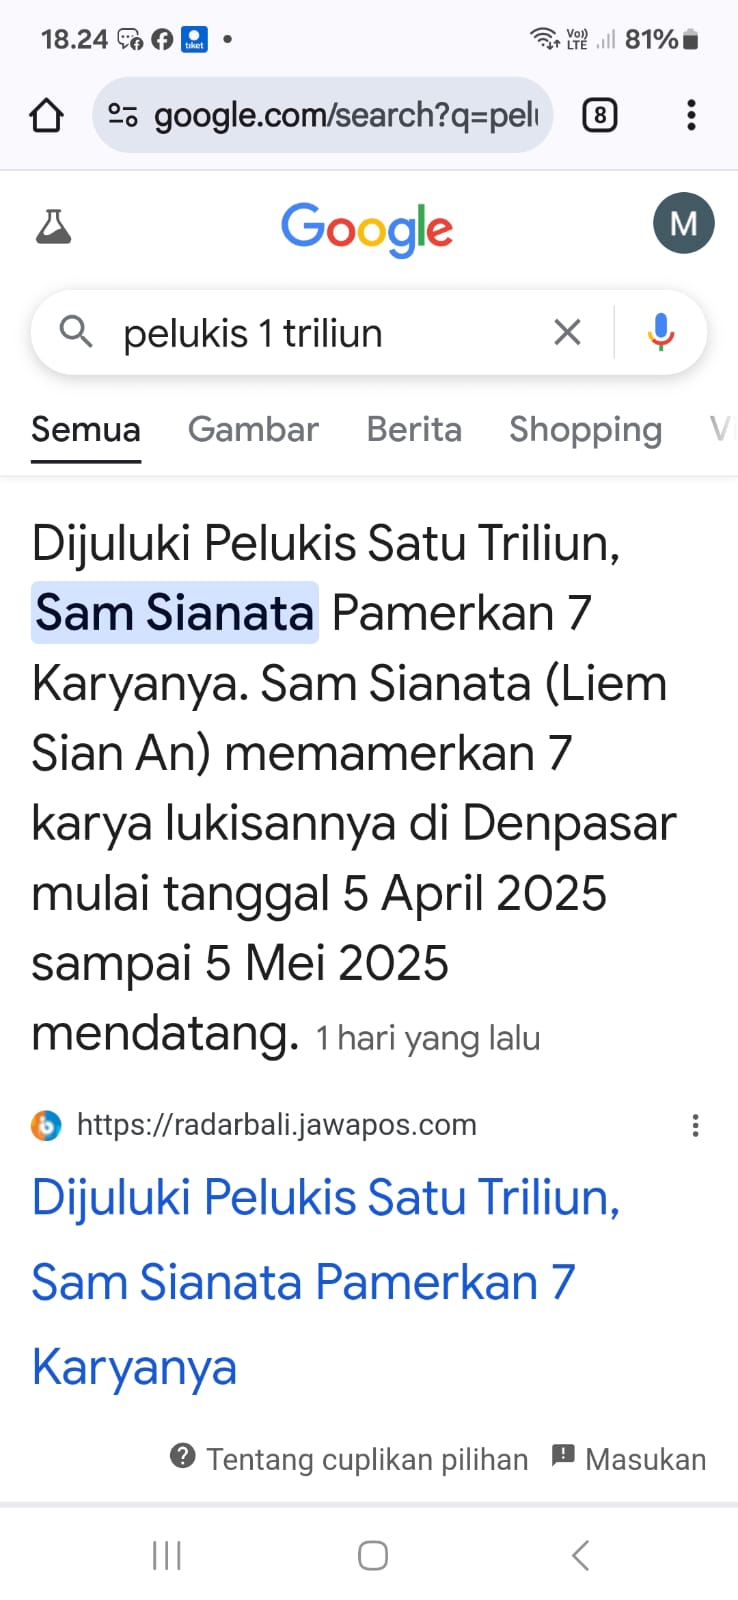The width and height of the screenshot is (738, 1600).
Task: Clear the search query with X
Action: 567,332
